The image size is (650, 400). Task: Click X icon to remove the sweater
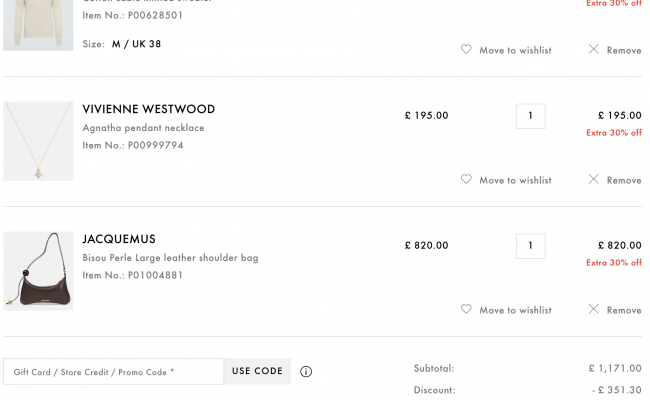pyautogui.click(x=594, y=49)
